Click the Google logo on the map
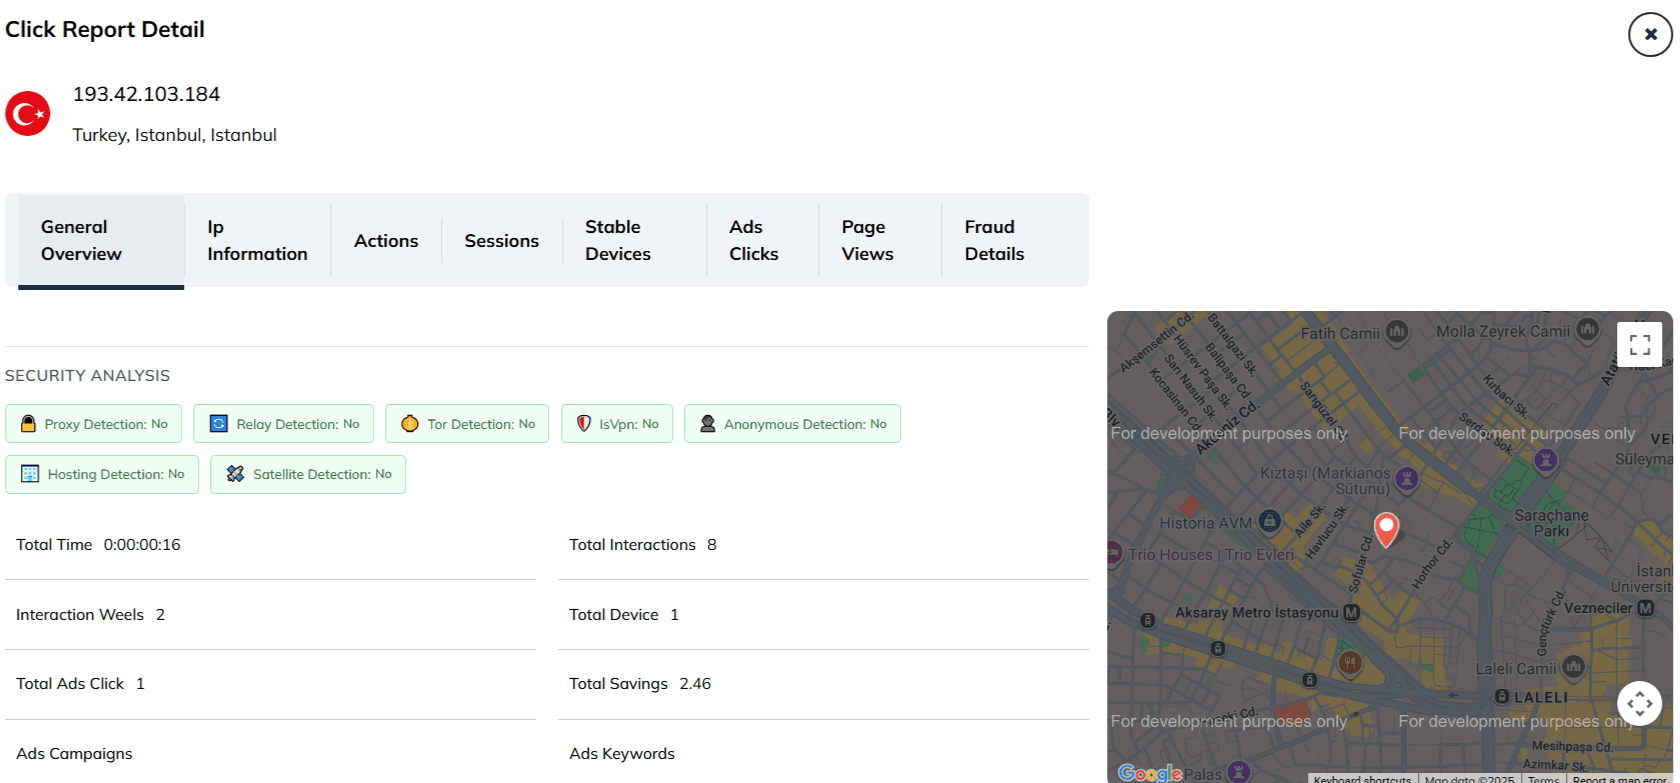The image size is (1680, 783). tap(1150, 773)
